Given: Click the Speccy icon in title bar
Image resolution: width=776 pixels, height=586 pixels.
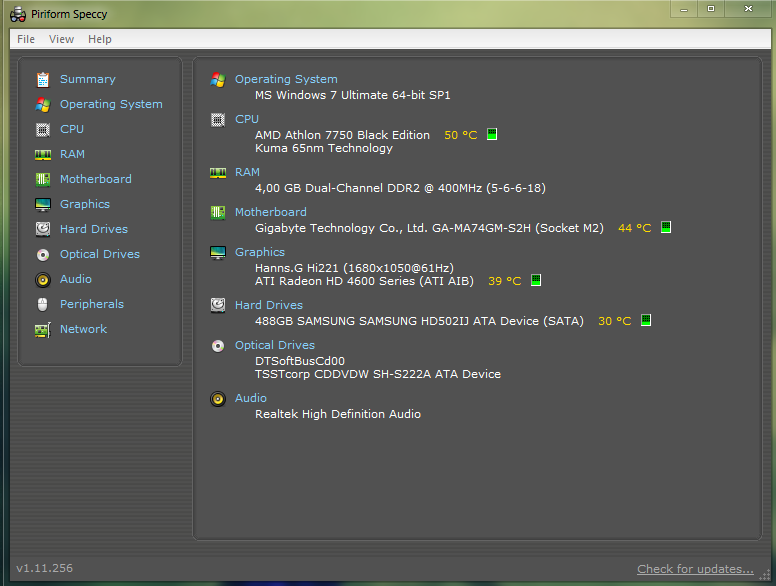Looking at the screenshot, I should [17, 14].
